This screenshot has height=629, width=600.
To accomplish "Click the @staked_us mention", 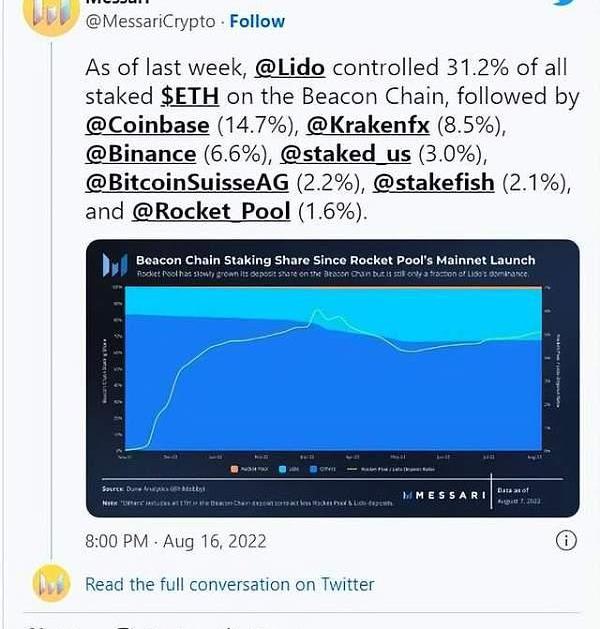I will click(x=341, y=154).
